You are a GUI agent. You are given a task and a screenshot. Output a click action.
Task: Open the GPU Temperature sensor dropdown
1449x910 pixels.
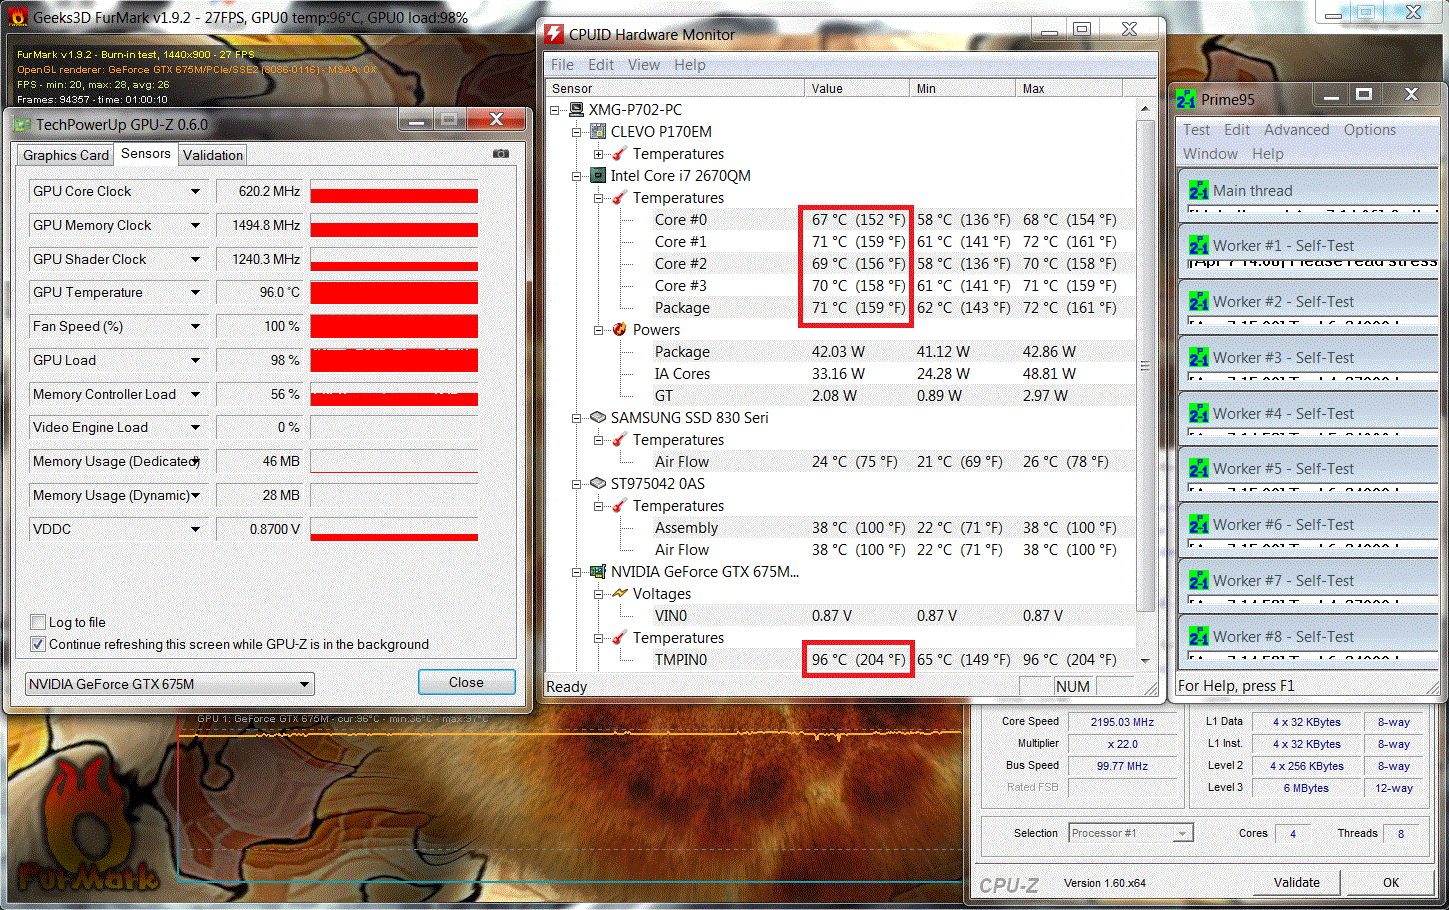coord(196,292)
